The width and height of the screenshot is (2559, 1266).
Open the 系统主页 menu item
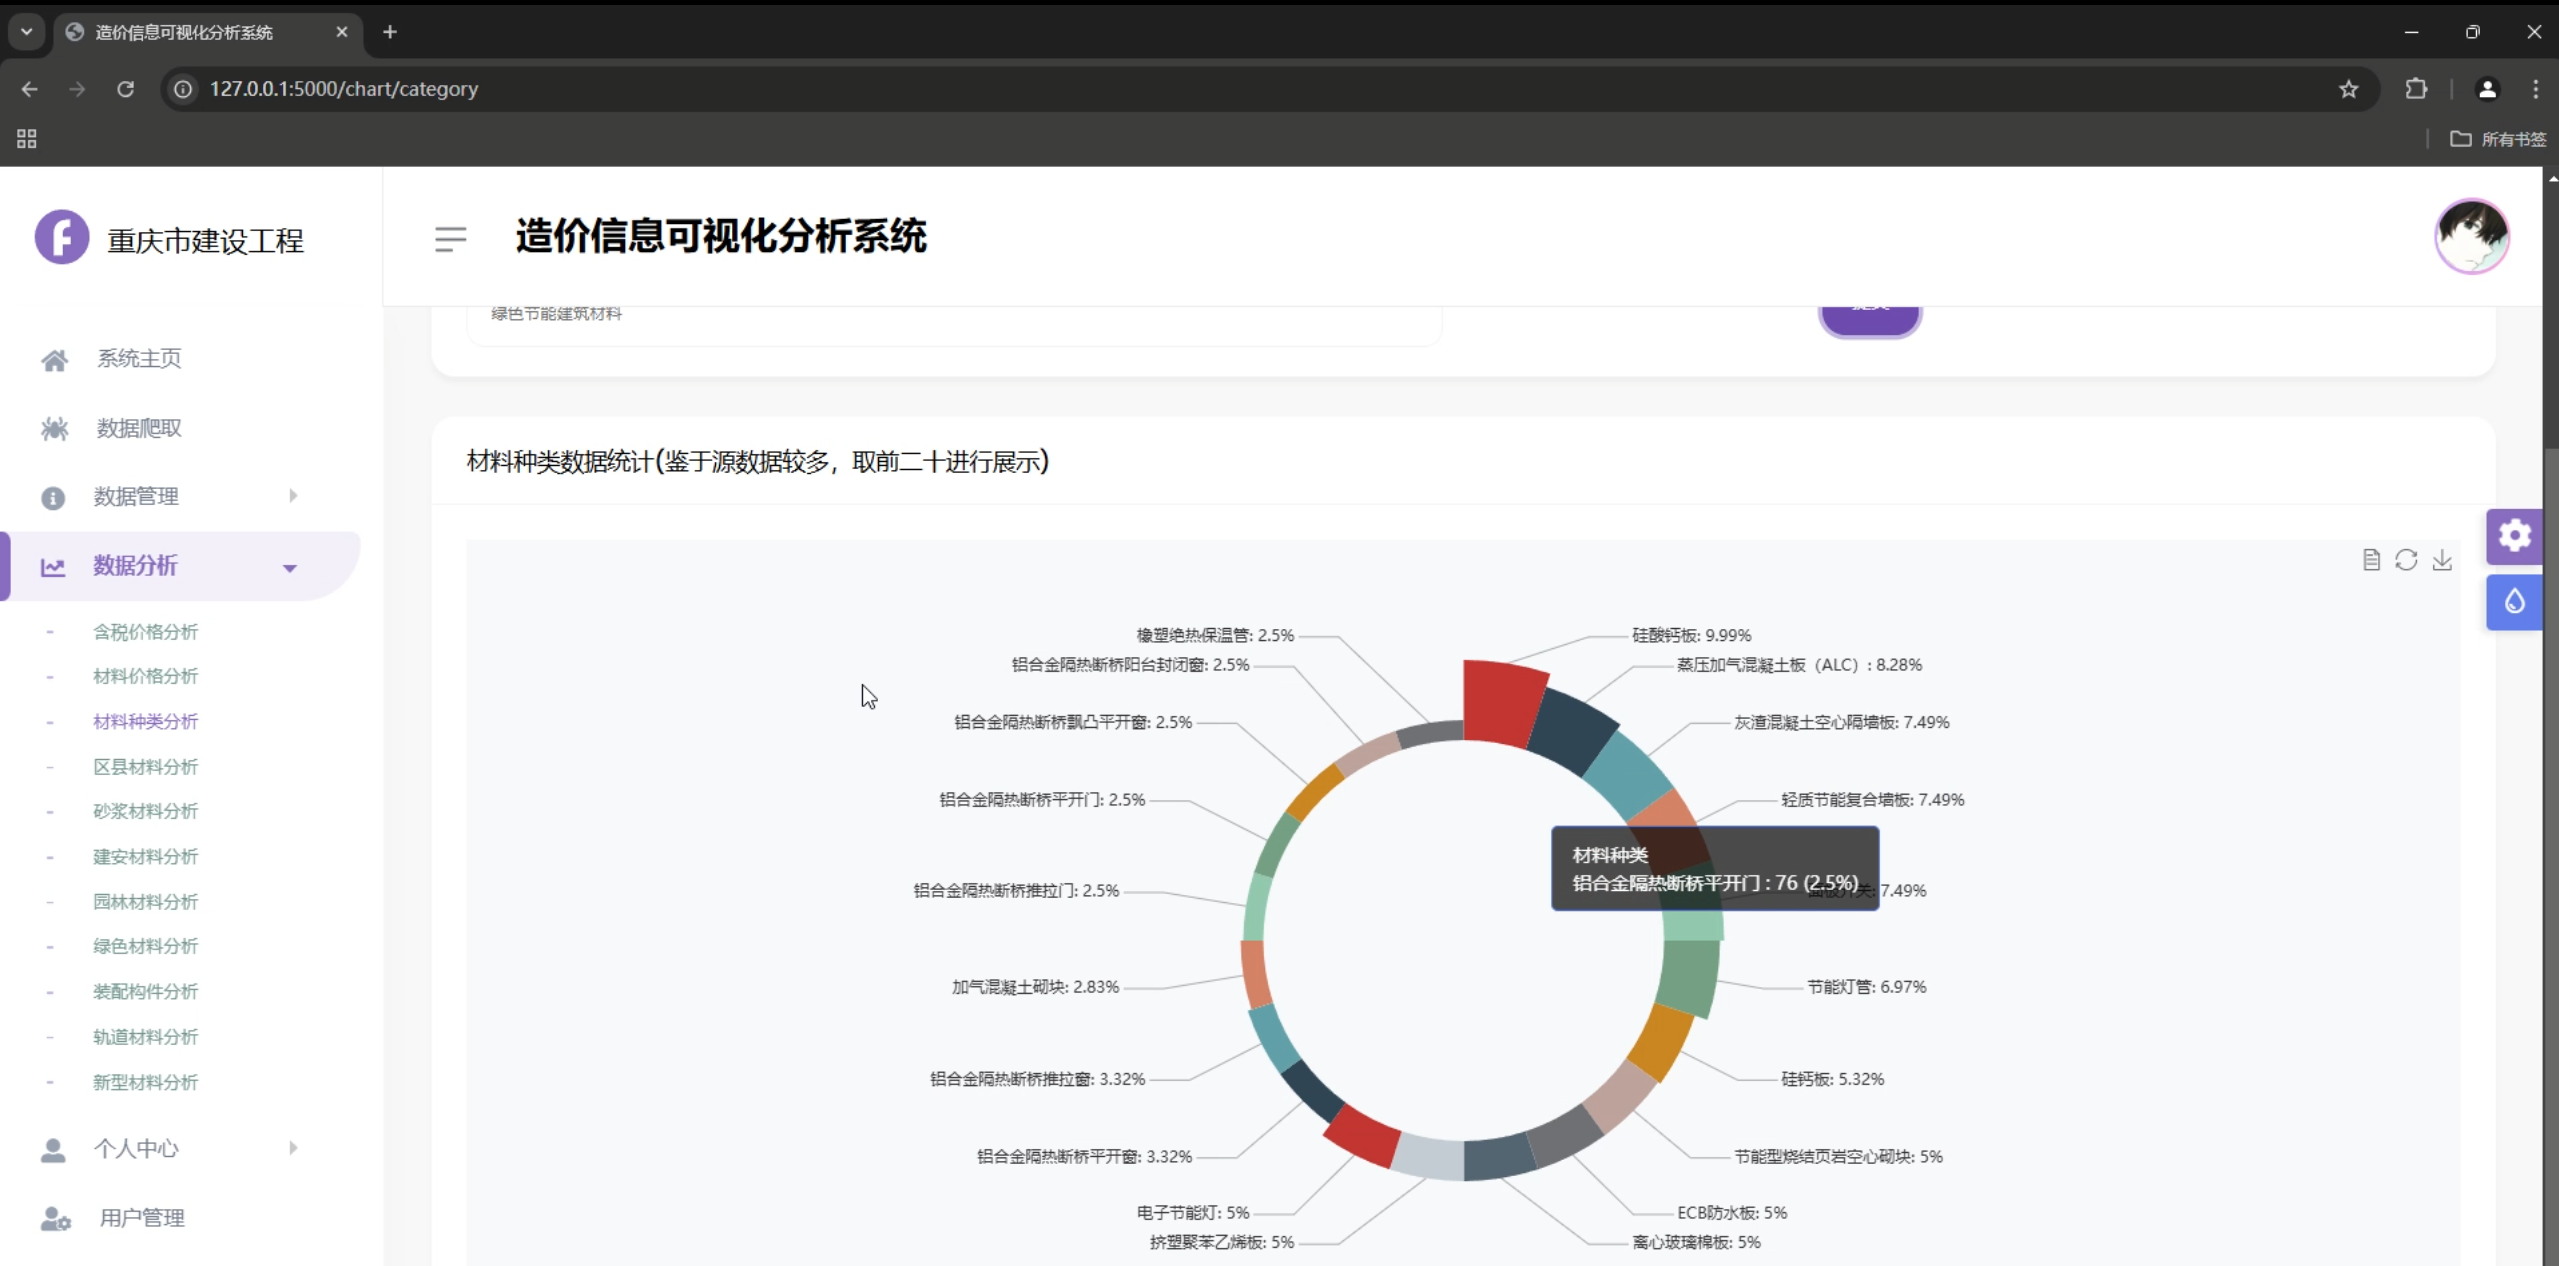point(140,359)
